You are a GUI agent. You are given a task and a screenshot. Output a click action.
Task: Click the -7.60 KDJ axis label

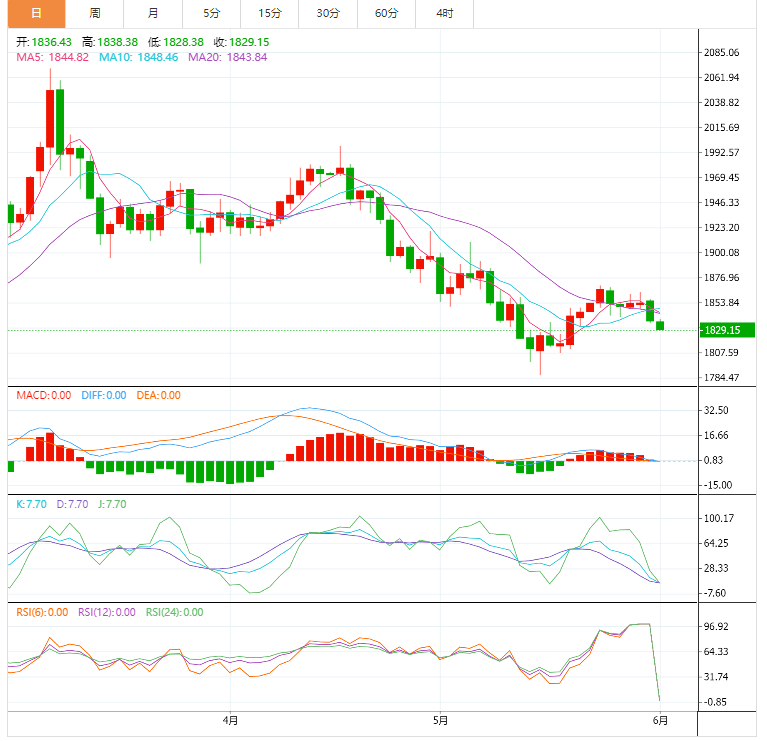715,593
